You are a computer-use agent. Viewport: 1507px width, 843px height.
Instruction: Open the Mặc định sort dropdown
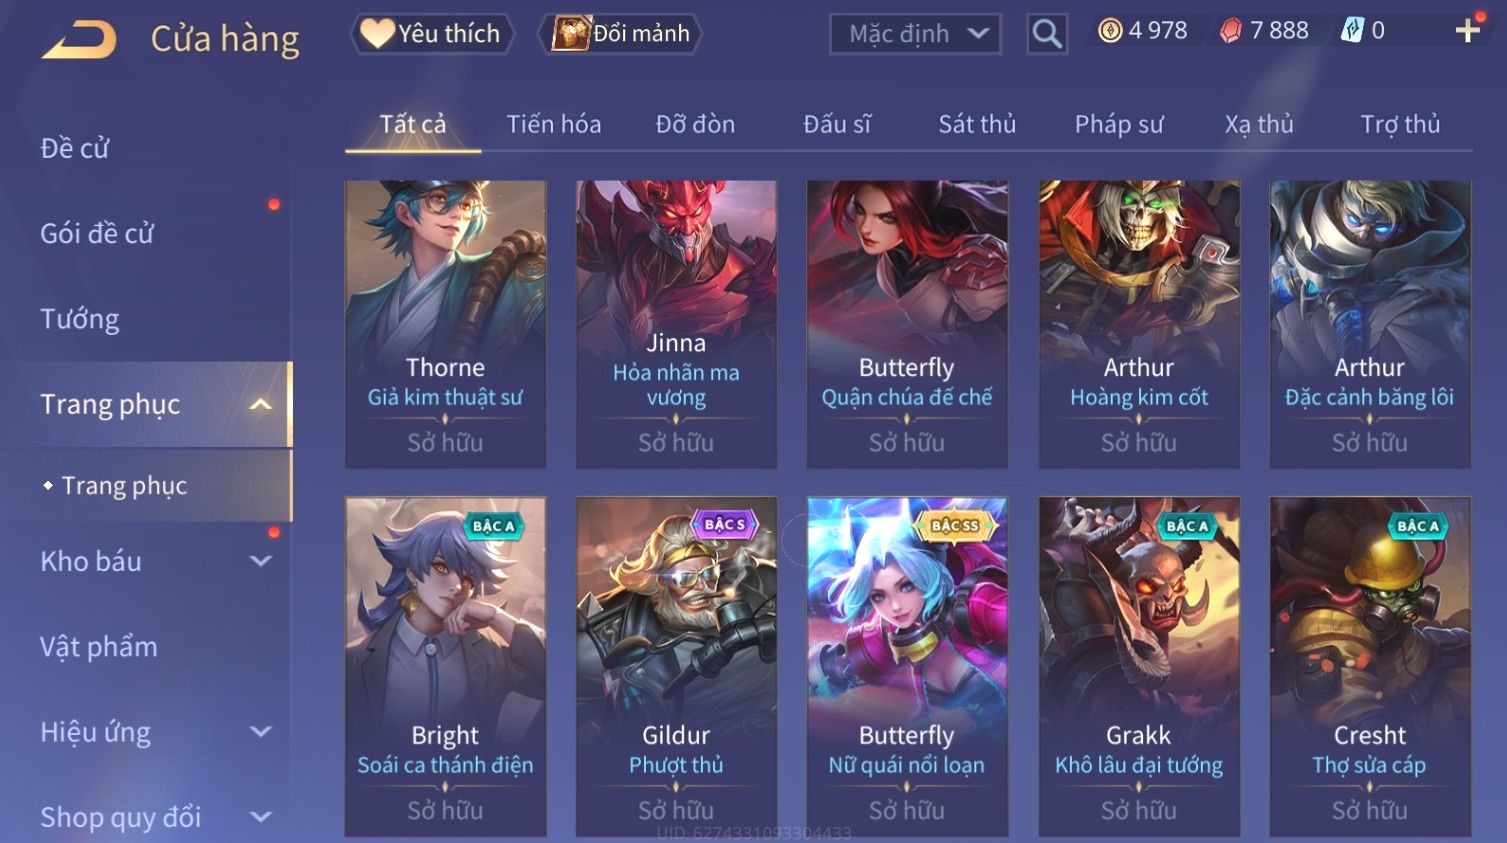tap(915, 34)
